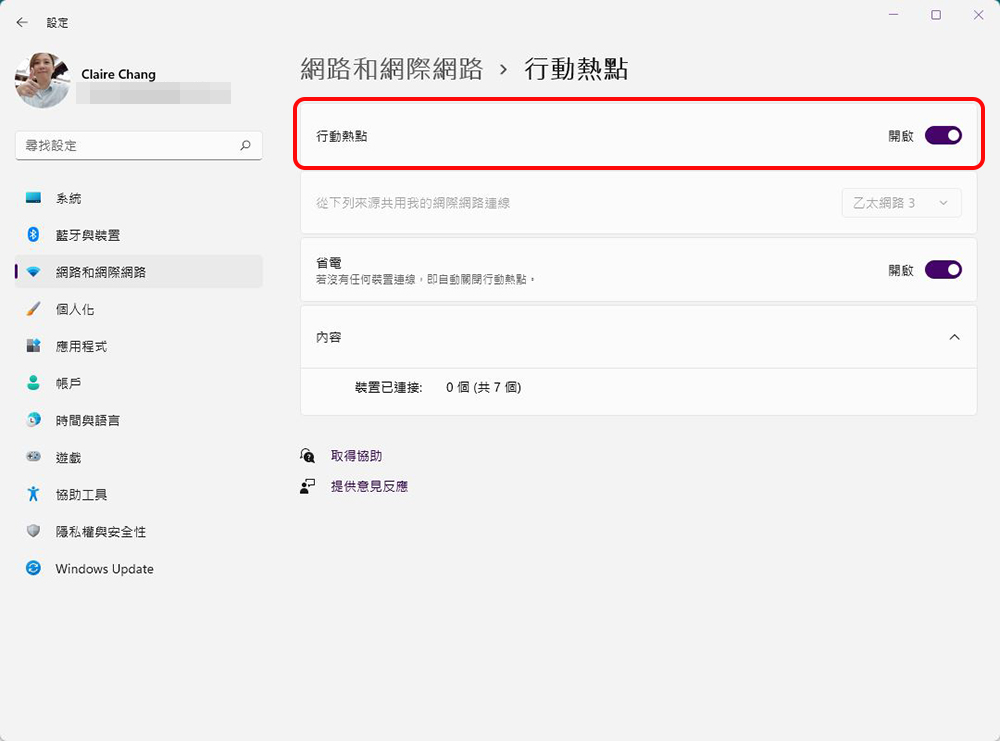
Task: Click the 取得協助 help link
Action: point(356,456)
